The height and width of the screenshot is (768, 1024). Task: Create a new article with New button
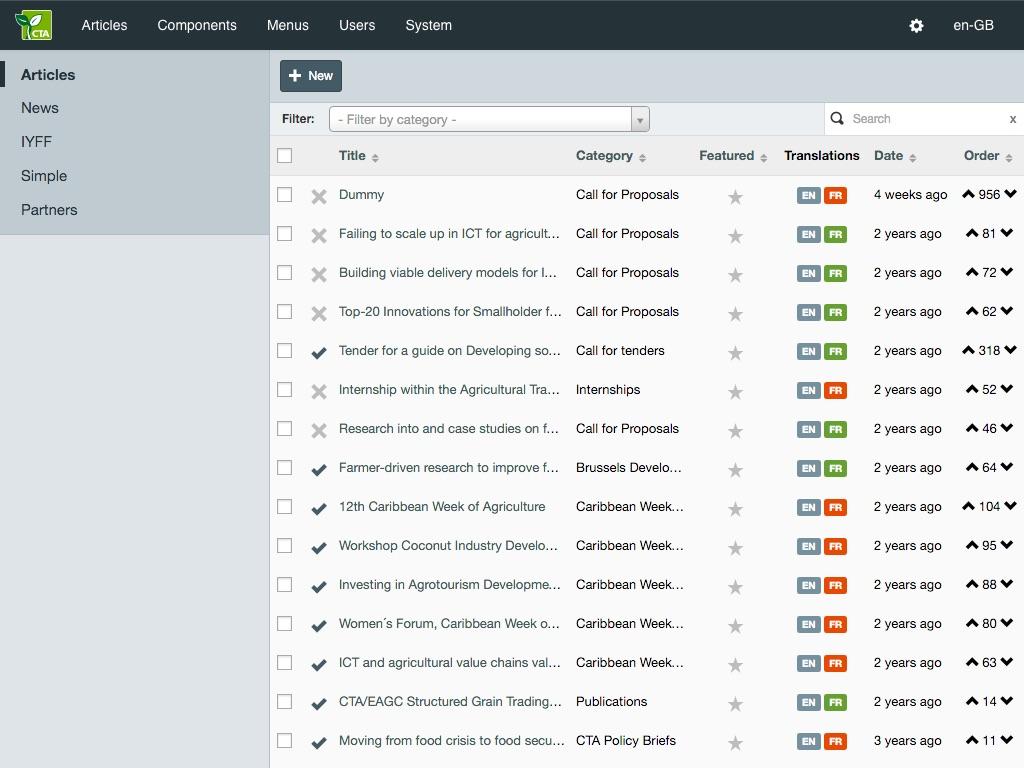311,76
